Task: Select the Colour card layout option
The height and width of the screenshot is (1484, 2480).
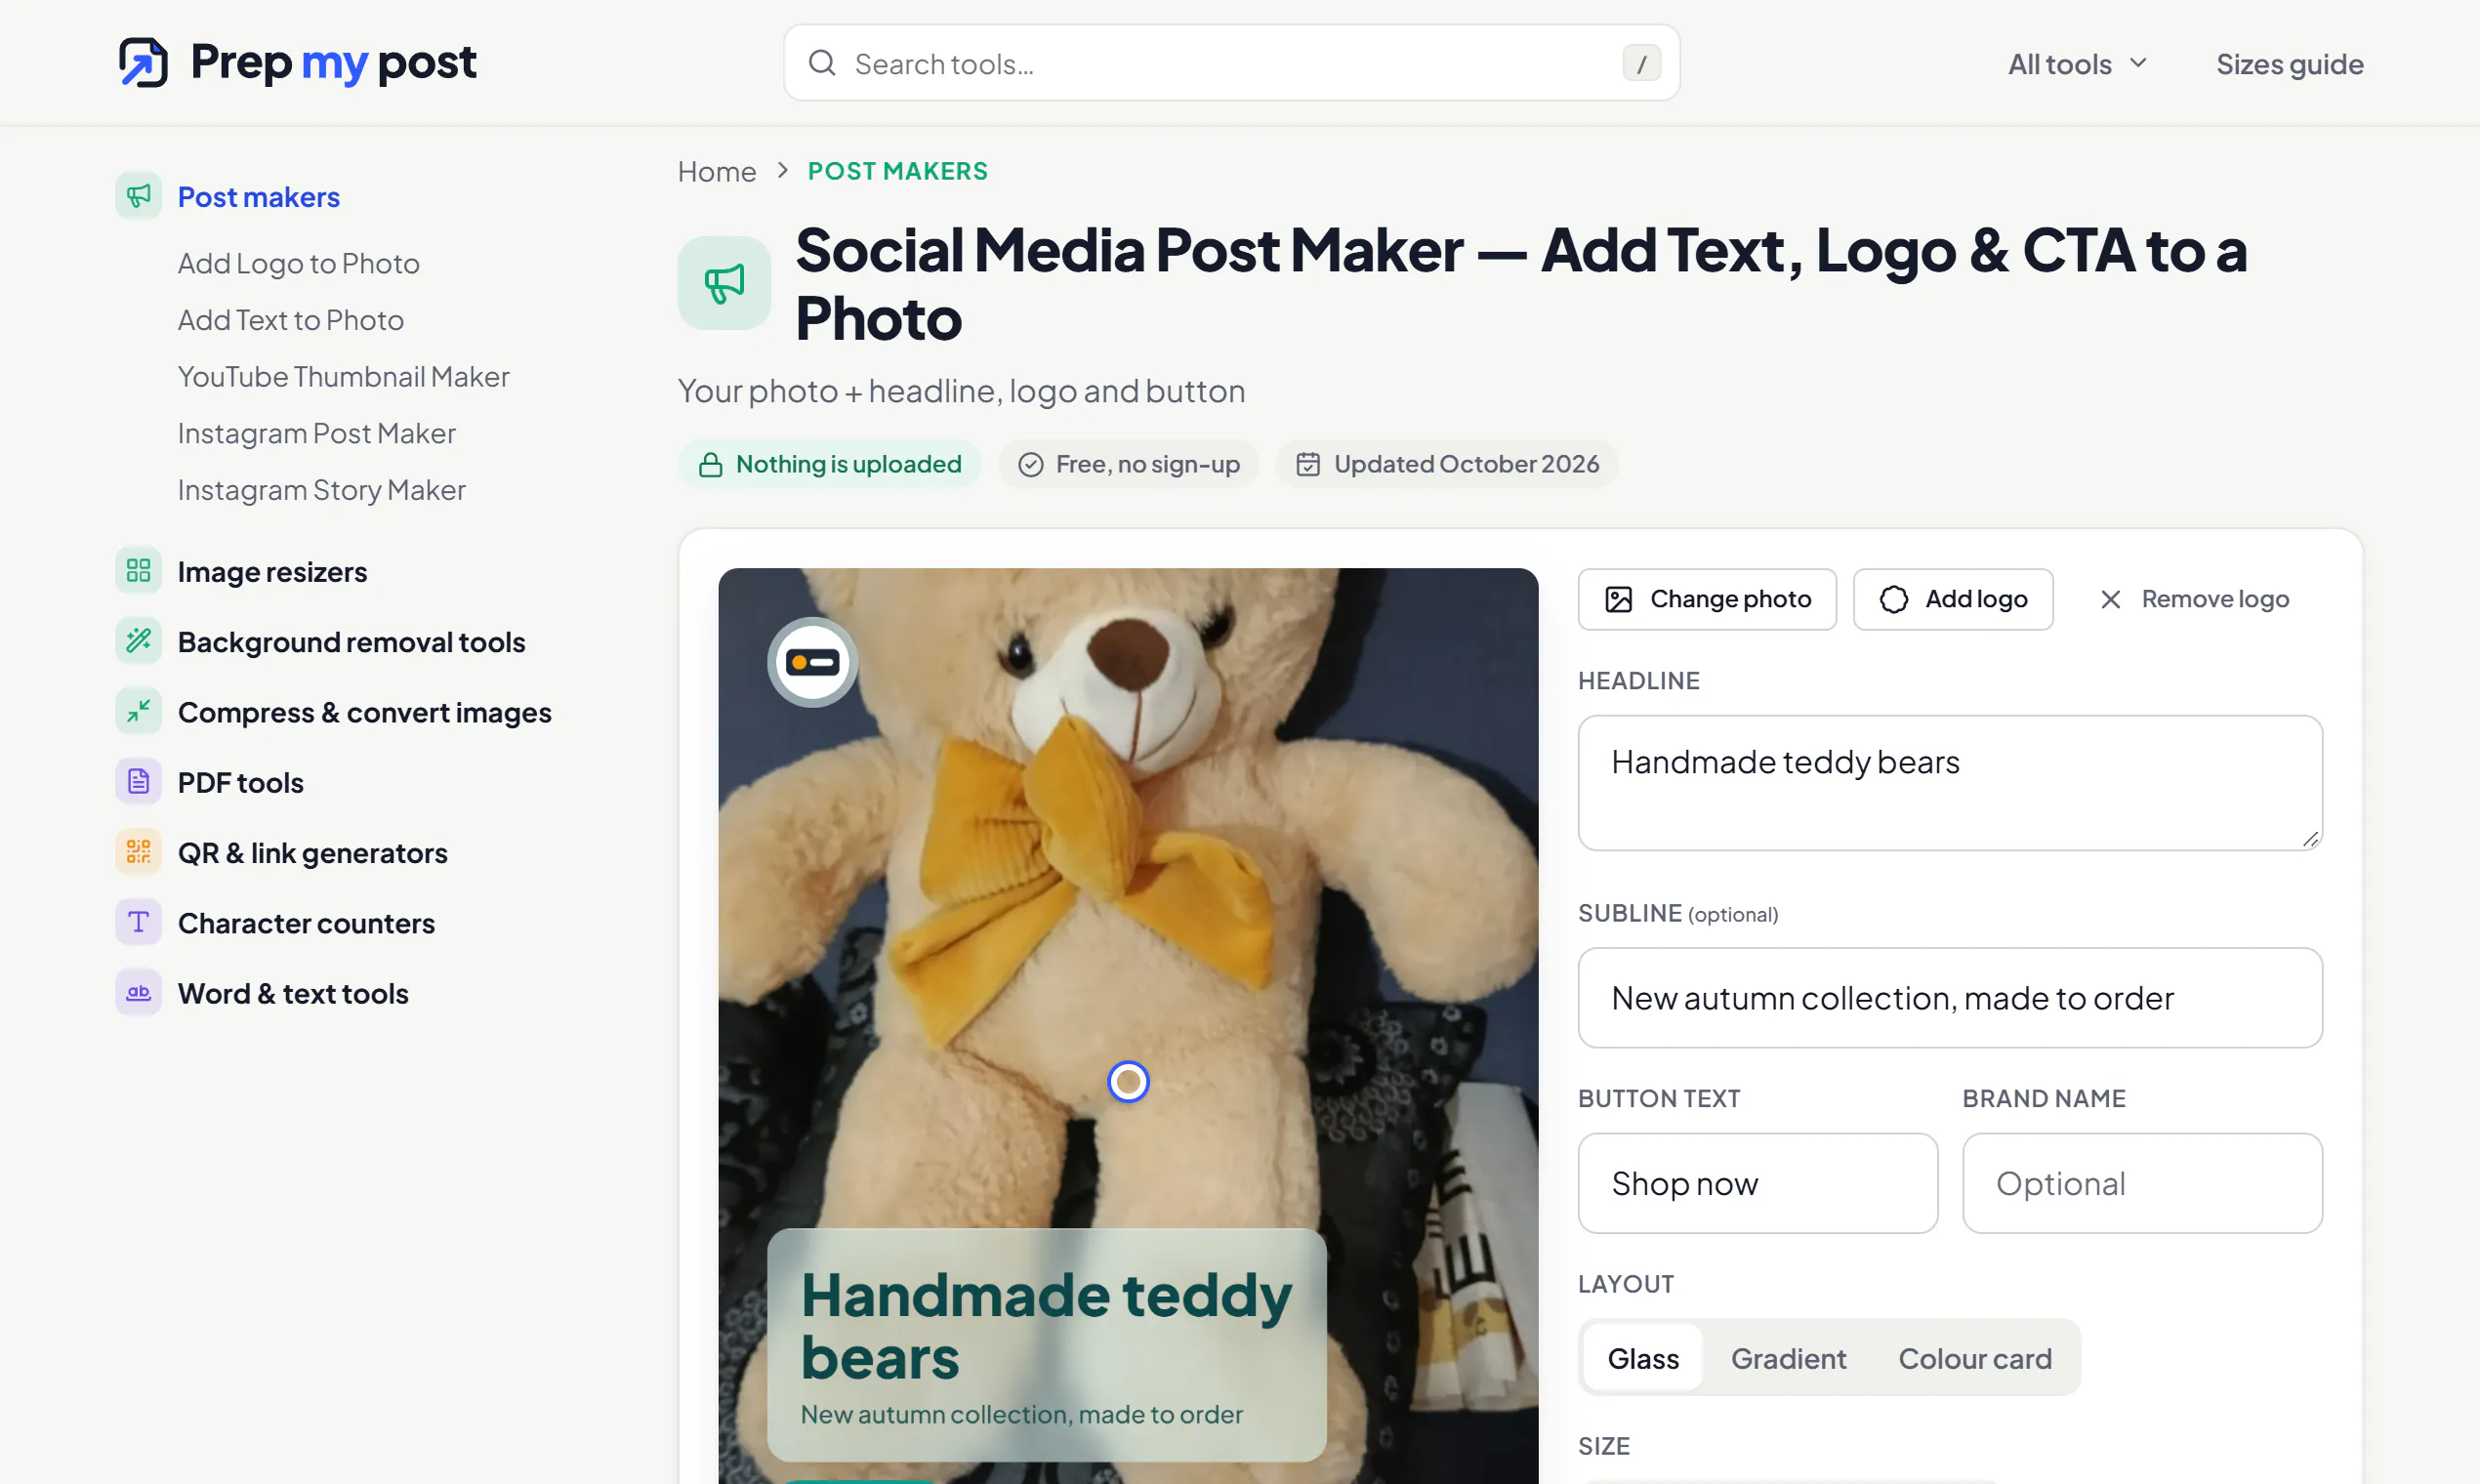Action: pyautogui.click(x=1974, y=1358)
